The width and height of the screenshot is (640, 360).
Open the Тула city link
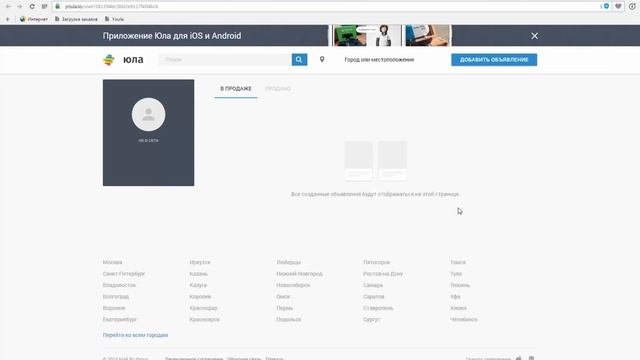tap(456, 273)
